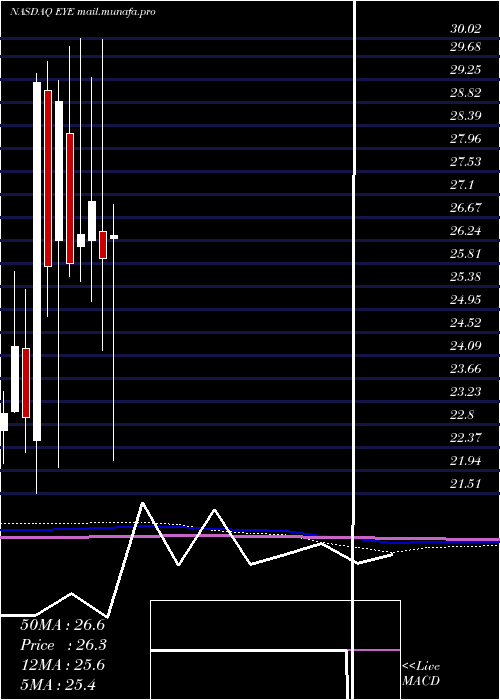
Task: Click the 21.94 price level
Action: [466, 460]
